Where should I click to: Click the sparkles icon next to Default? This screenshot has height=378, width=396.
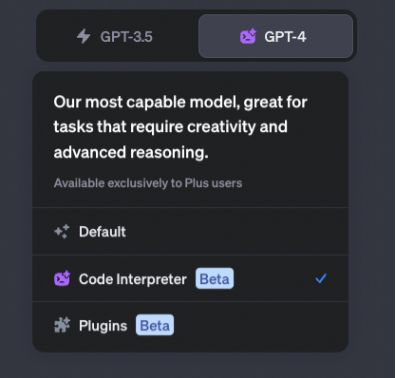click(62, 231)
